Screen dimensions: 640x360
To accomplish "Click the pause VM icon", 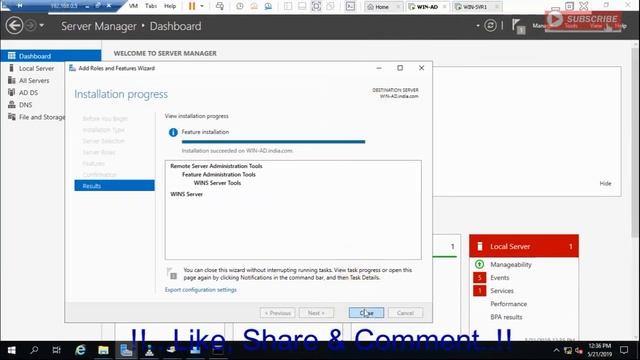I will click(x=192, y=6).
